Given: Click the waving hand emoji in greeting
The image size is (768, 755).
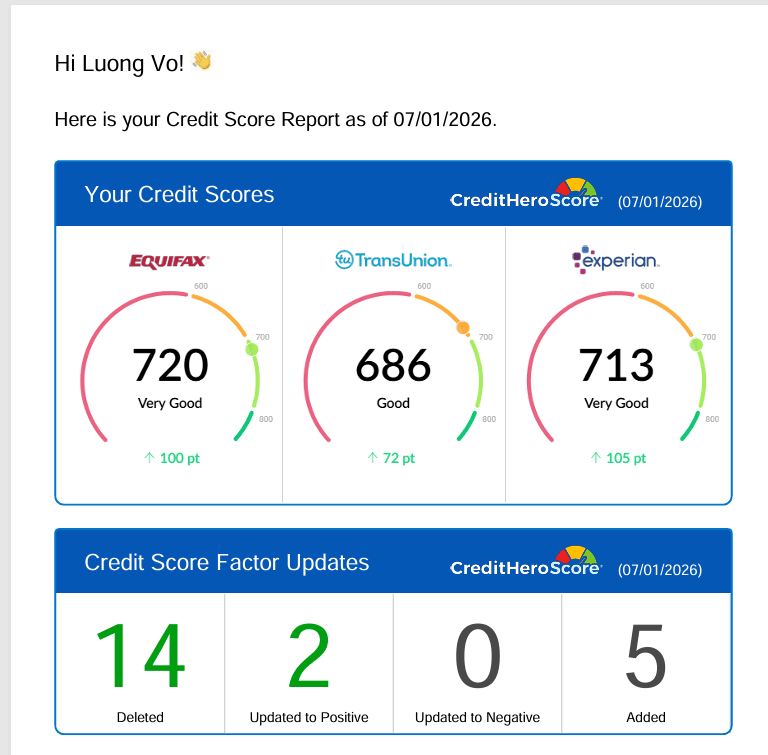Looking at the screenshot, I should click(202, 61).
